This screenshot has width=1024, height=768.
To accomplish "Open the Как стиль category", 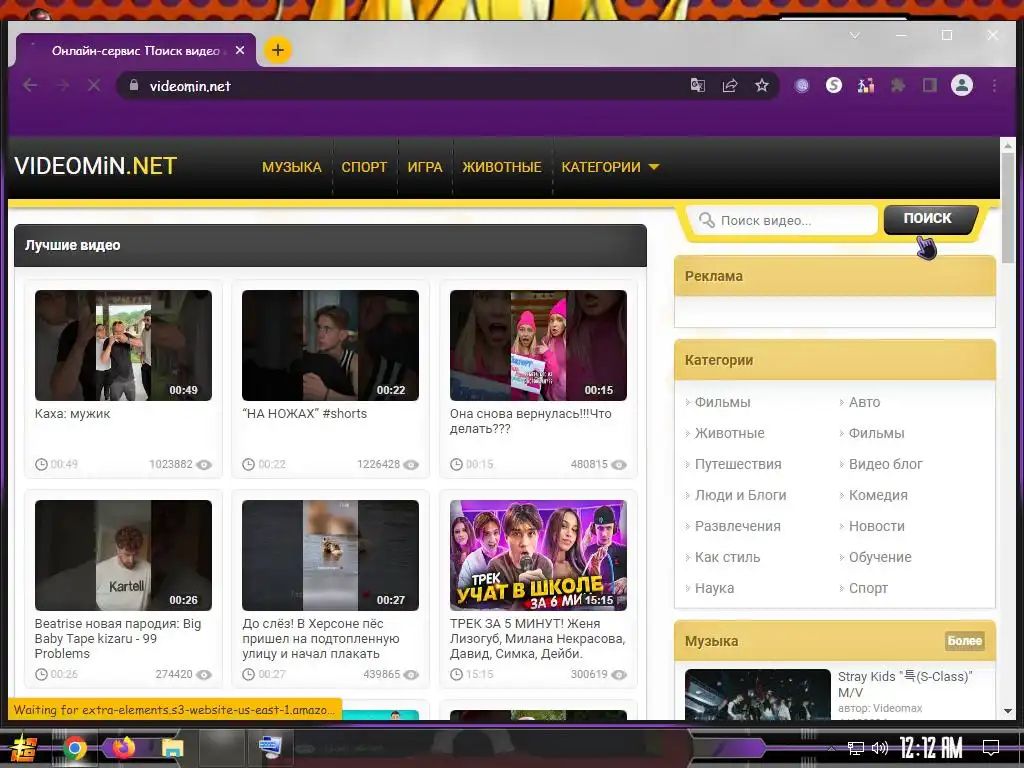I will (x=728, y=557).
